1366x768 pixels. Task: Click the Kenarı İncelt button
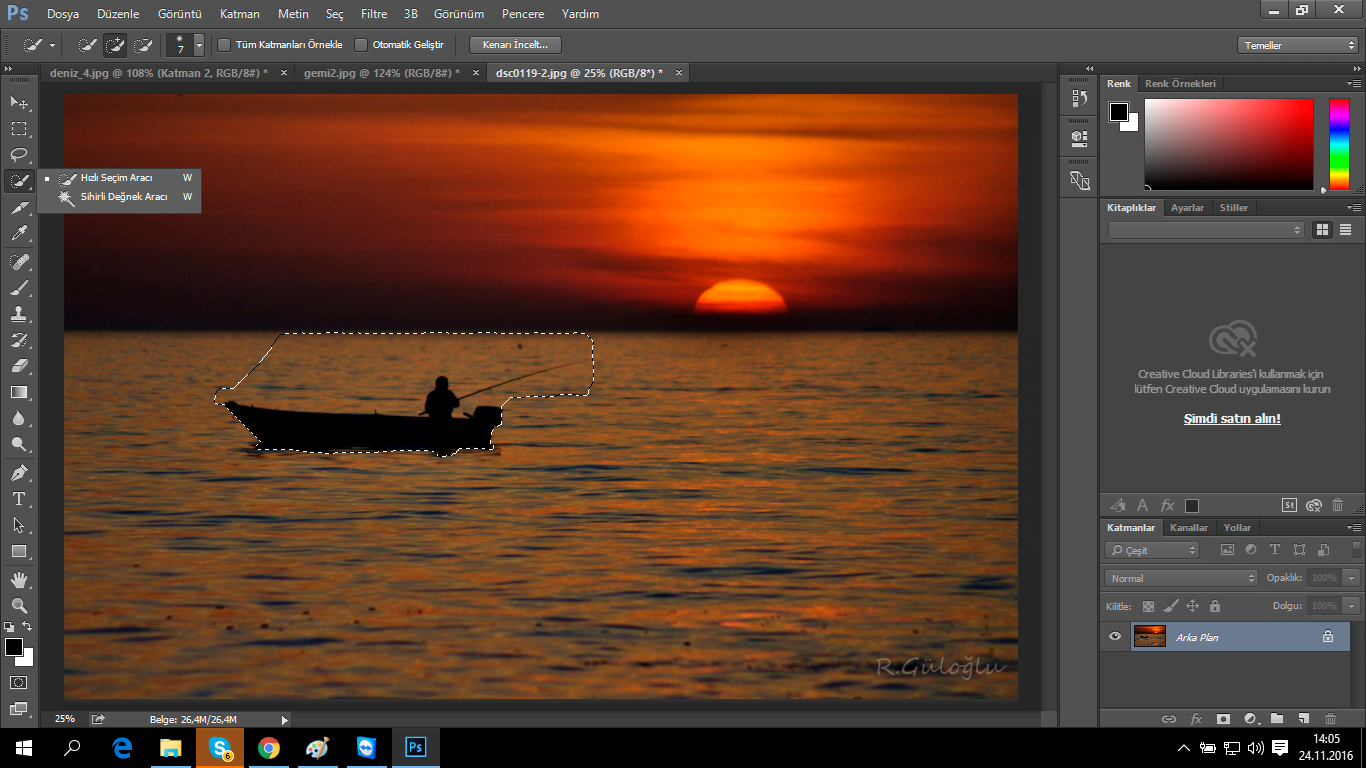[x=515, y=45]
